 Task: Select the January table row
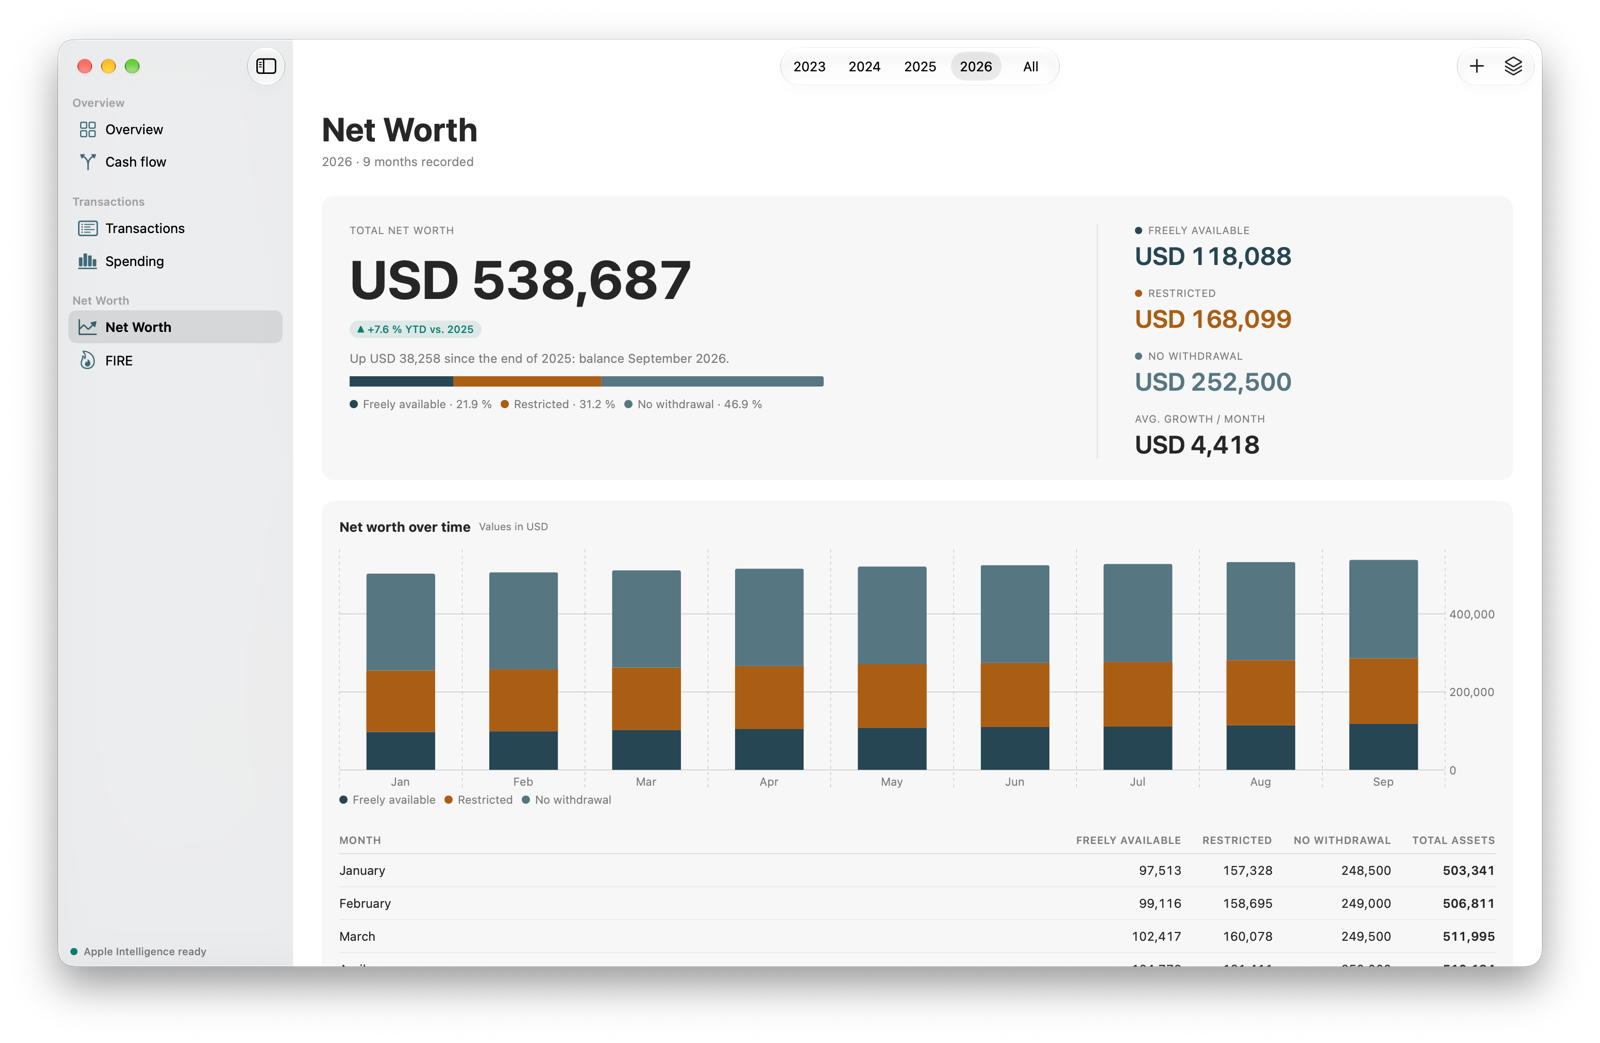click(917, 870)
